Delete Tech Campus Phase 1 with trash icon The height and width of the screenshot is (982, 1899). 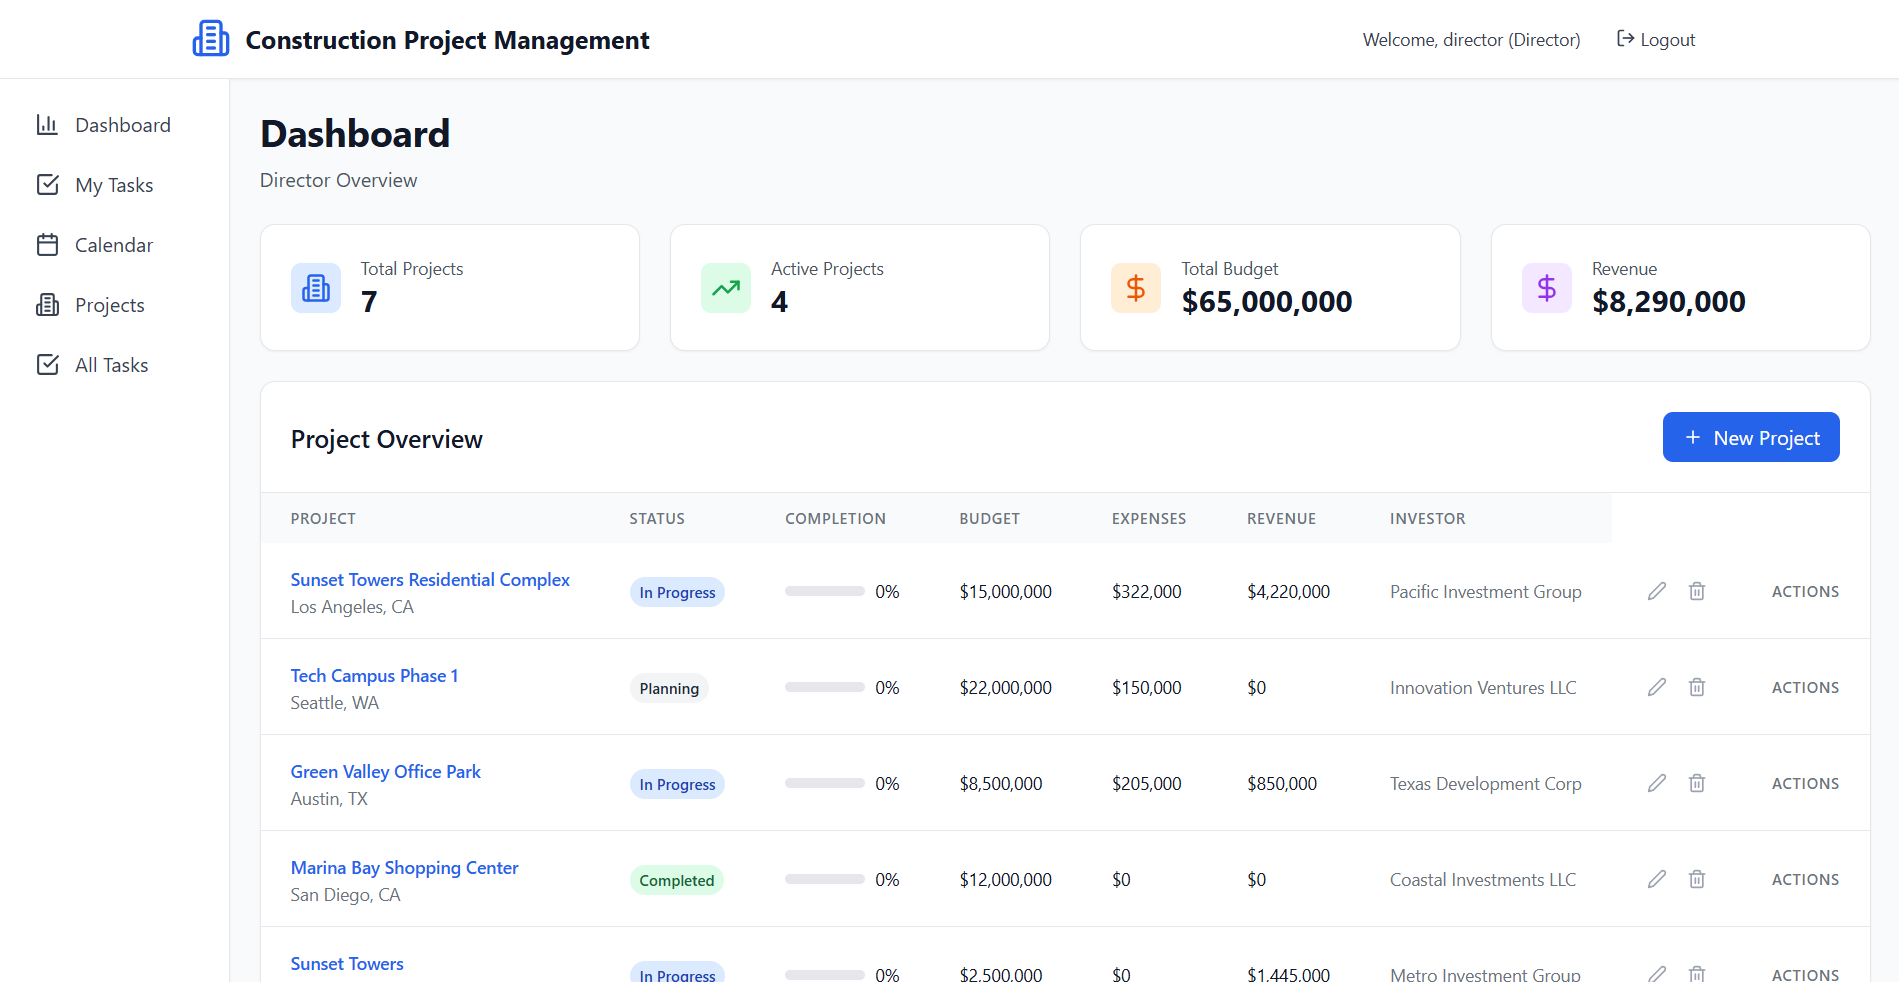(x=1697, y=687)
